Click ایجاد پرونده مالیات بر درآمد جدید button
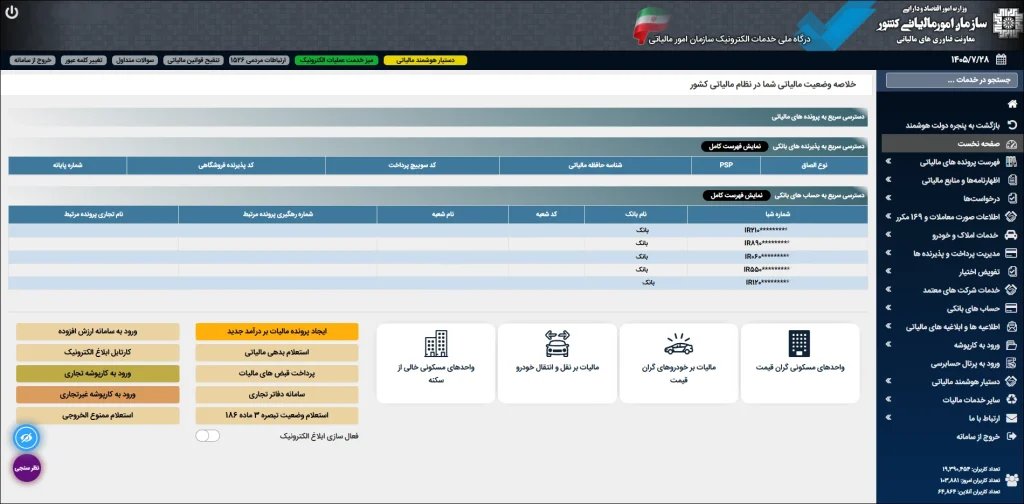Screen dimensions: 1024x504 point(277,332)
